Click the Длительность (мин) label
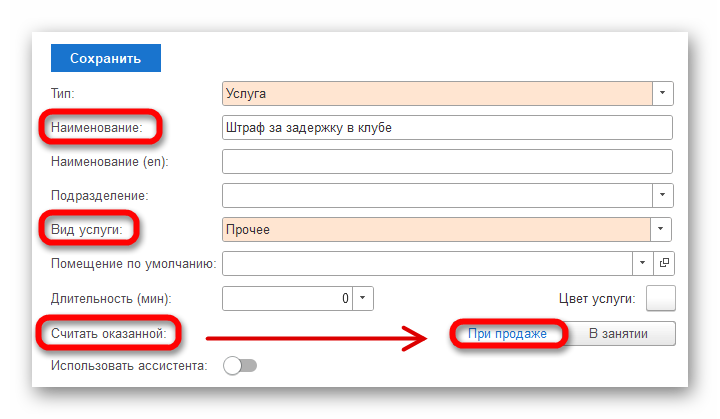The image size is (720, 419). pos(111,299)
